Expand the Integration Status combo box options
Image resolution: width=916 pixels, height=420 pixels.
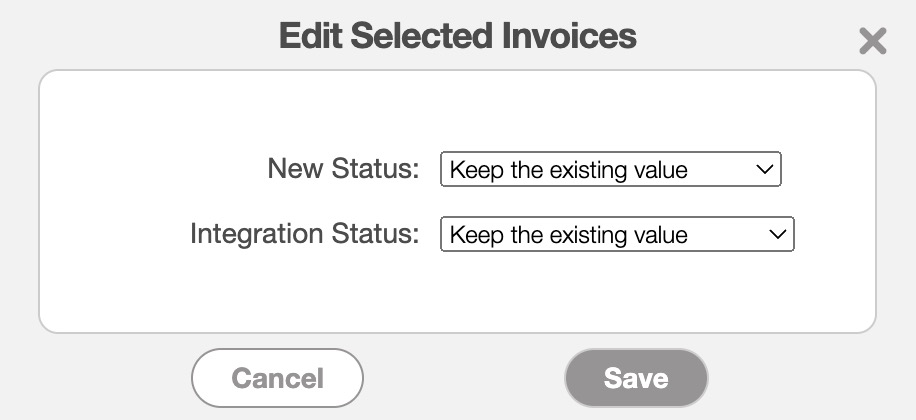tap(617, 235)
